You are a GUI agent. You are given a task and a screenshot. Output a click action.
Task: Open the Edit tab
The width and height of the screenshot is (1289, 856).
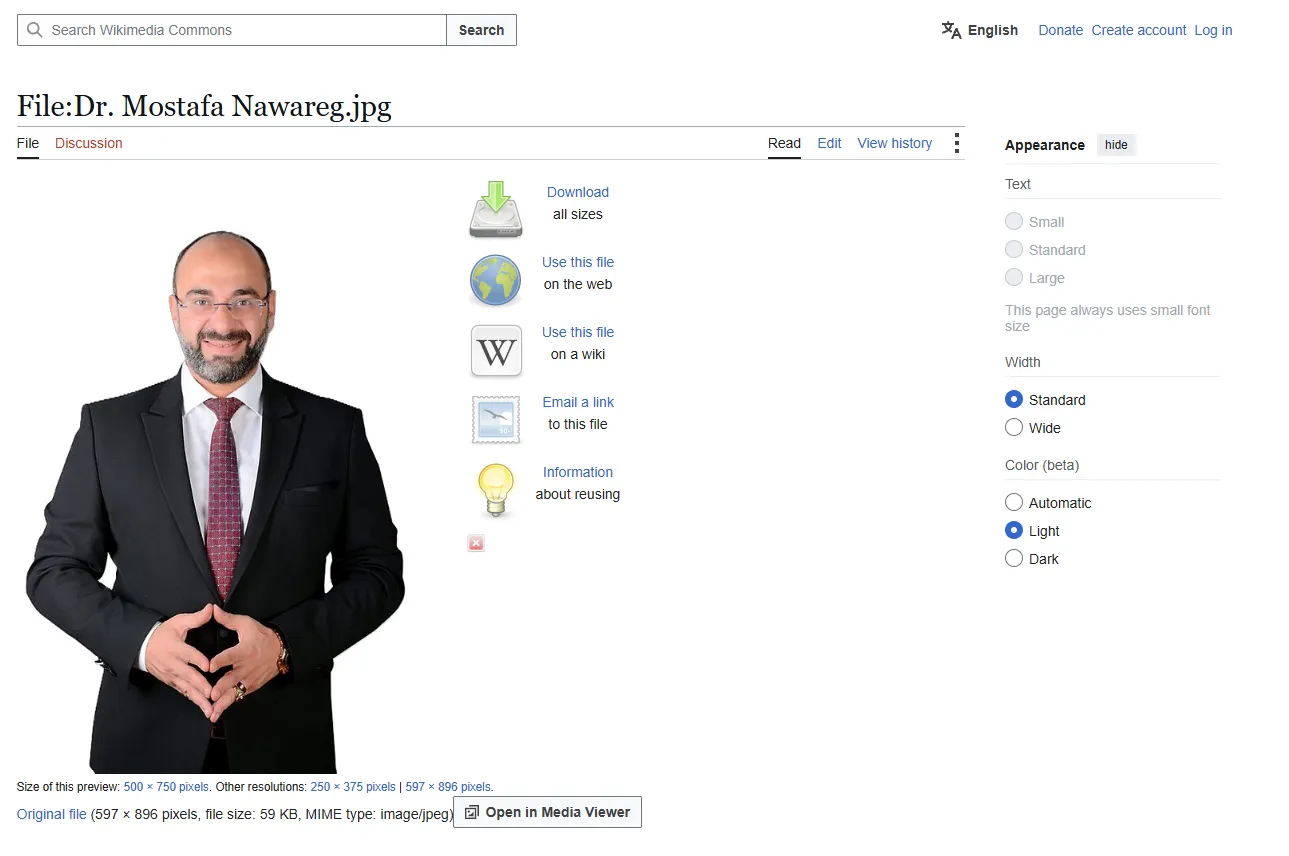pyautogui.click(x=829, y=143)
